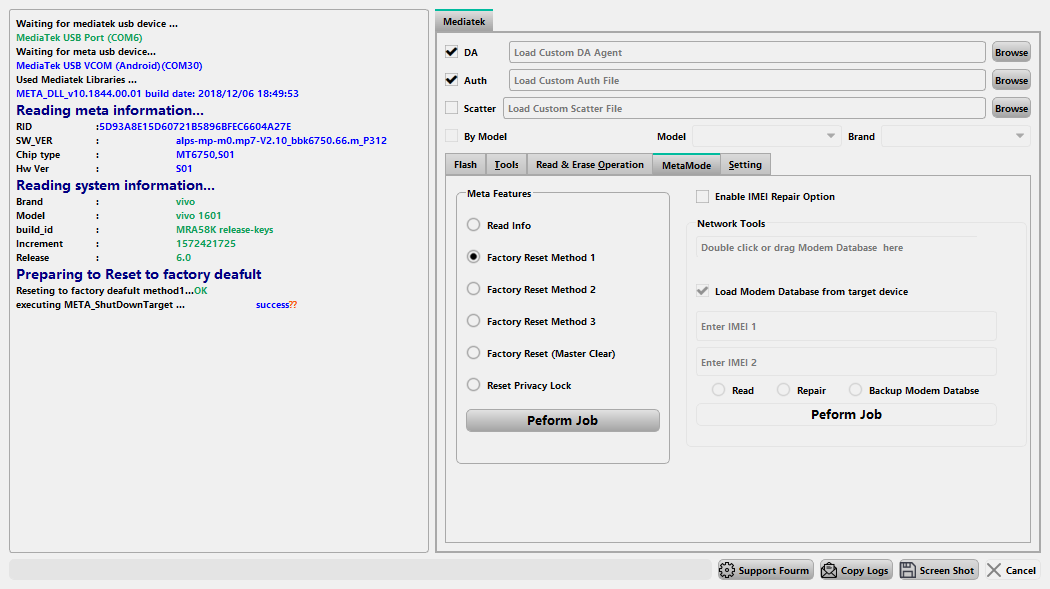Select Reset Privacy Lock option
1050x589 pixels.
tap(473, 385)
